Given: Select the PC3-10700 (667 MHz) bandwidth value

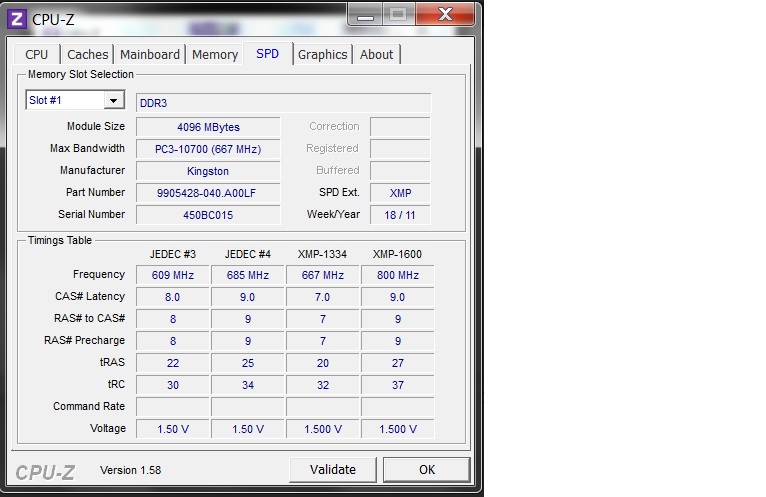Looking at the screenshot, I should click(208, 149).
